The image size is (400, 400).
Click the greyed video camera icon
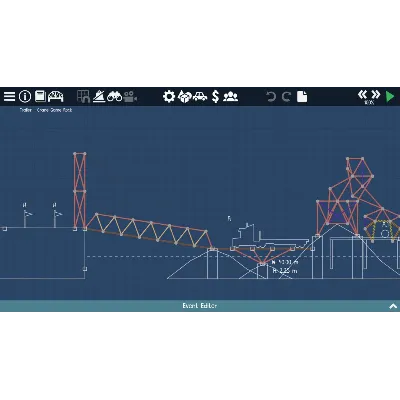point(131,97)
